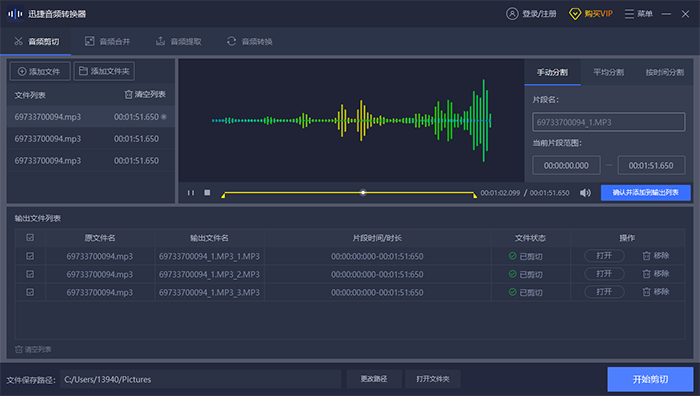Click the 购买VIP diamond icon
Screen dimensions: 700x396
(x=575, y=14)
